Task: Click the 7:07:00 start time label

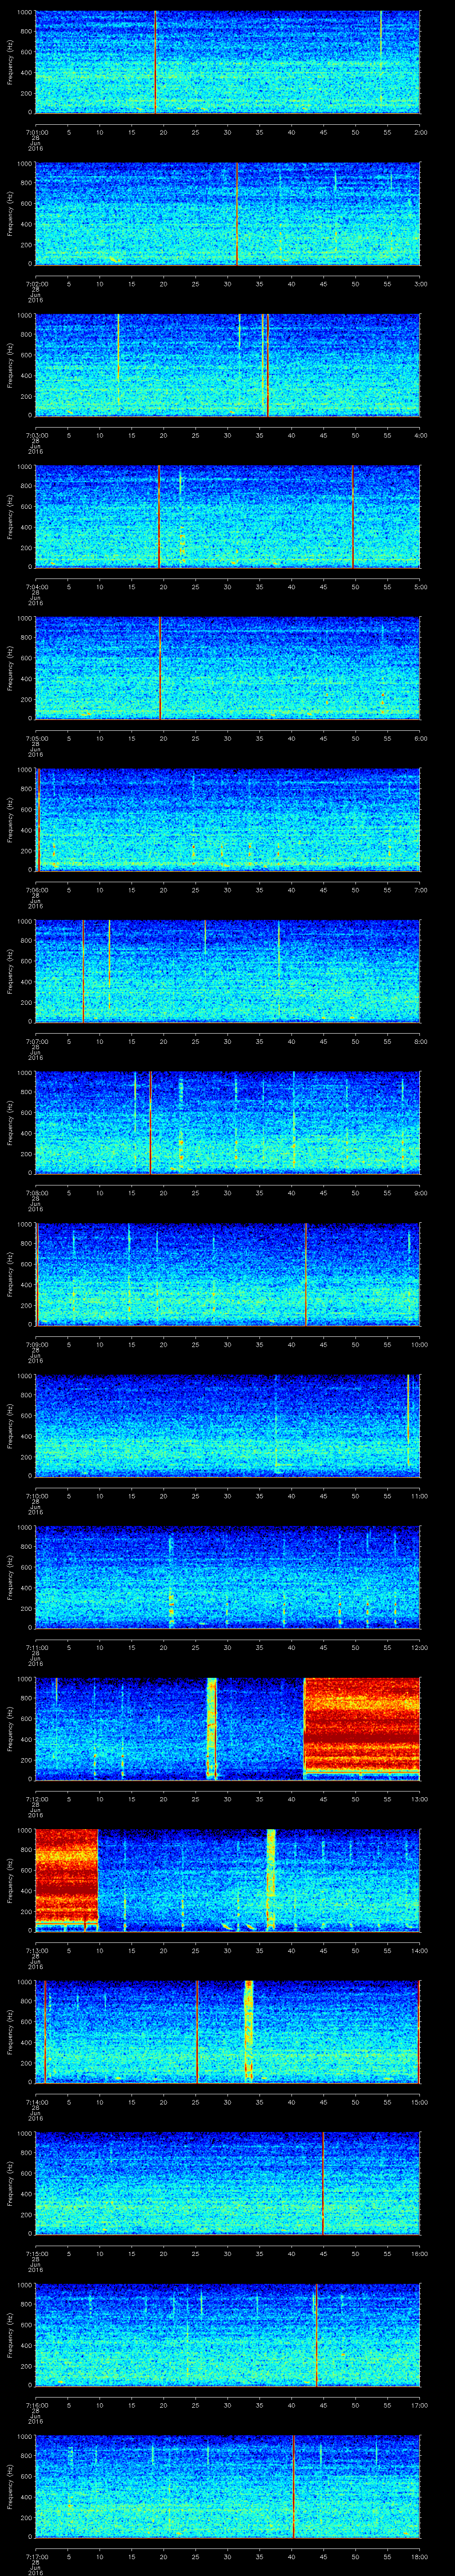Action: click(36, 1041)
